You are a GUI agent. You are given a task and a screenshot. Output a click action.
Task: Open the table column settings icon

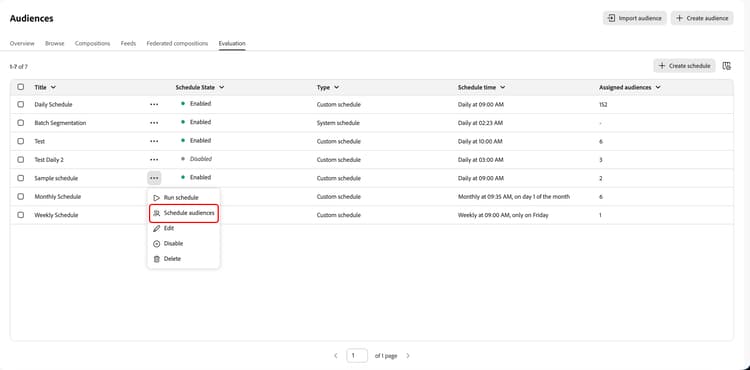tap(727, 66)
